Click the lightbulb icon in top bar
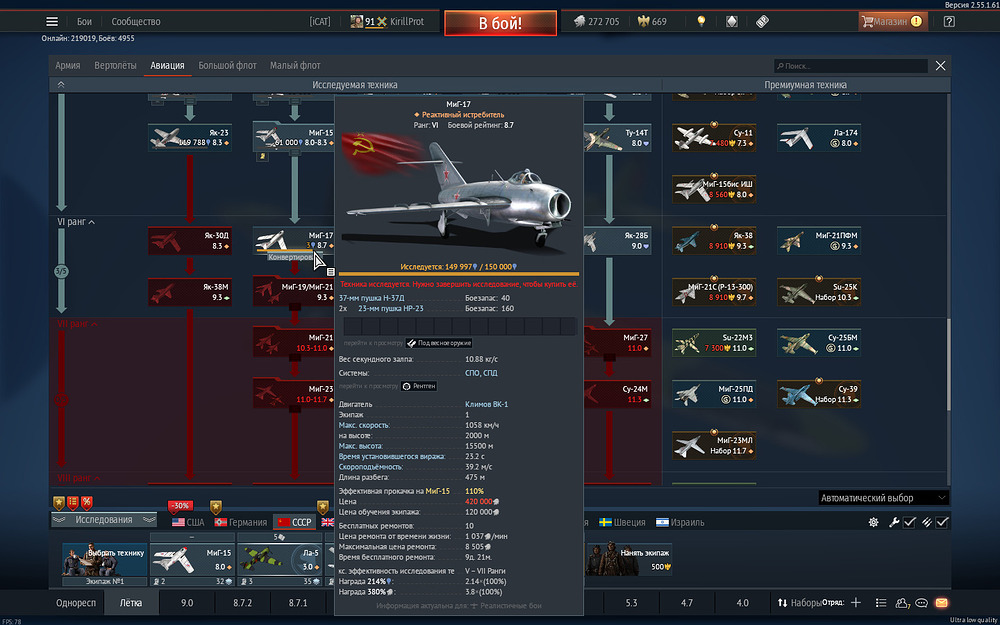 (702, 22)
